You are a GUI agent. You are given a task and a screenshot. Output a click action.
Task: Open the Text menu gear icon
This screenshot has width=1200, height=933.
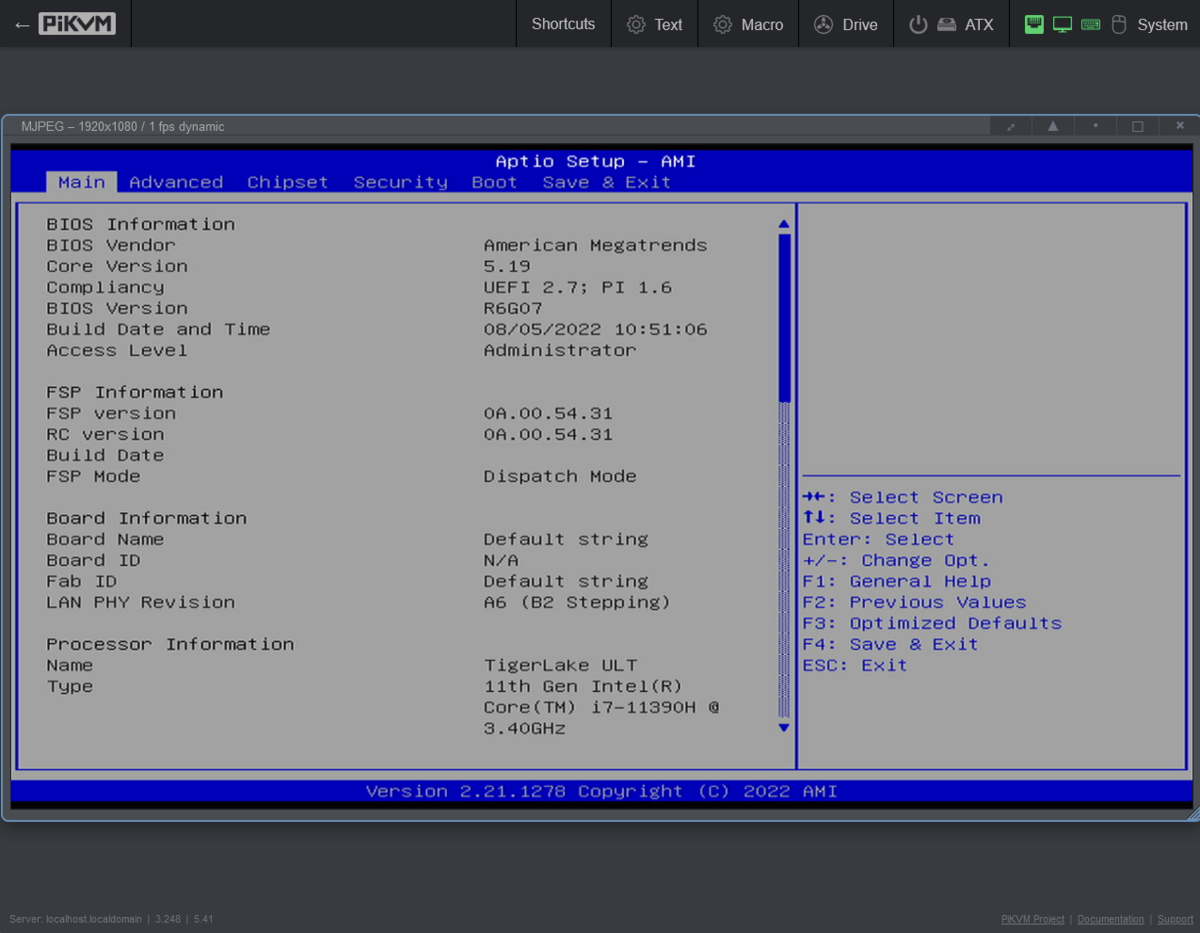coord(636,25)
